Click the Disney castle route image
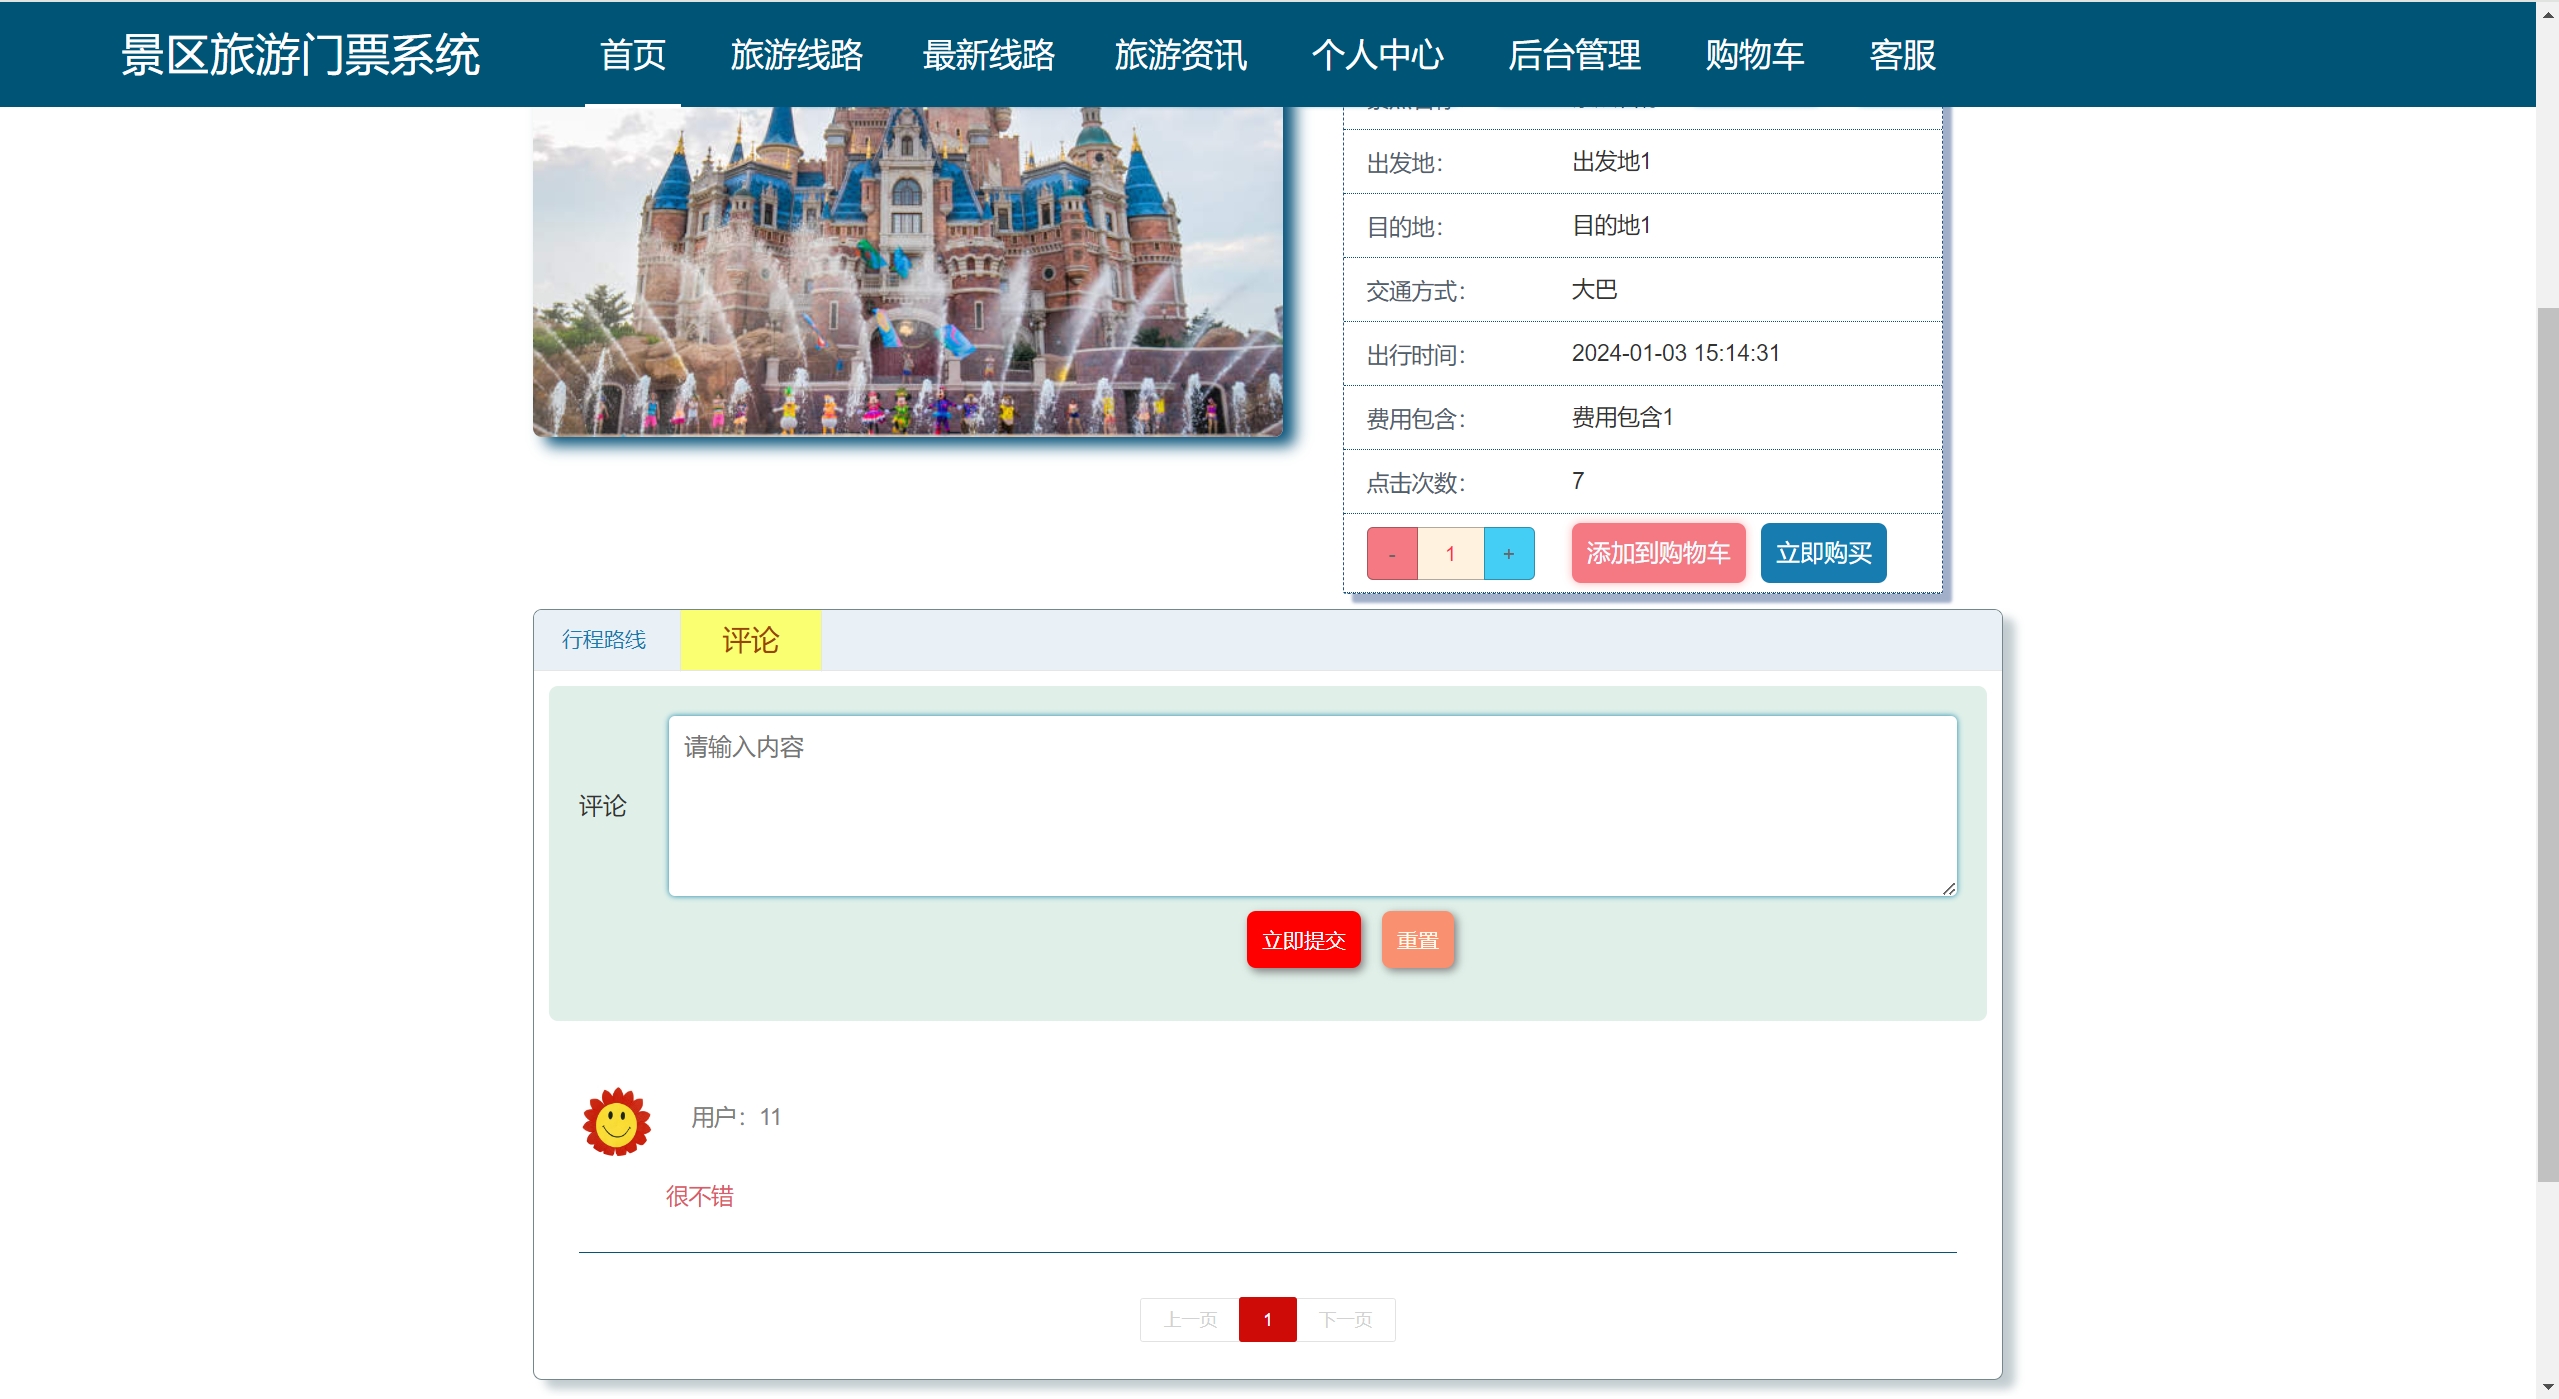 click(907, 270)
